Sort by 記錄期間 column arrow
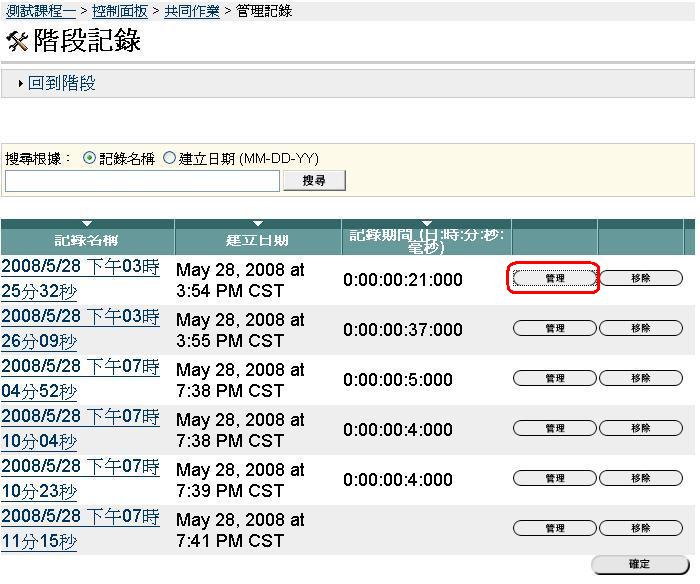This screenshot has width=700, height=584. 427,223
